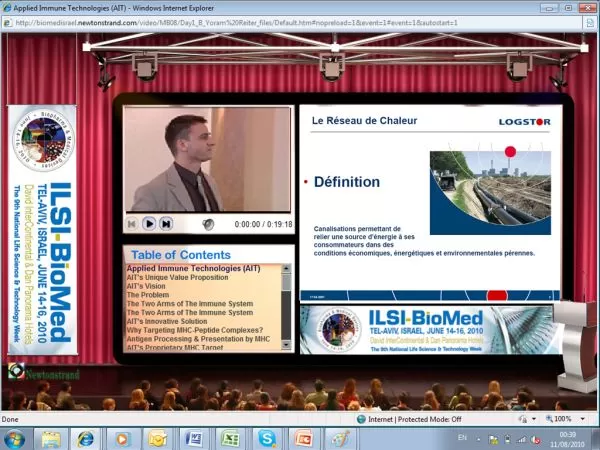The image size is (600, 450).
Task: Open 'Applied Immune Technologies (AIT)' in contents
Action: (193, 268)
